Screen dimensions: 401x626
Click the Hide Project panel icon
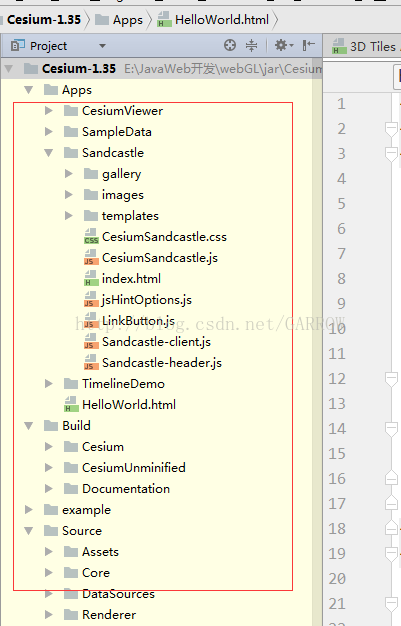click(x=308, y=46)
